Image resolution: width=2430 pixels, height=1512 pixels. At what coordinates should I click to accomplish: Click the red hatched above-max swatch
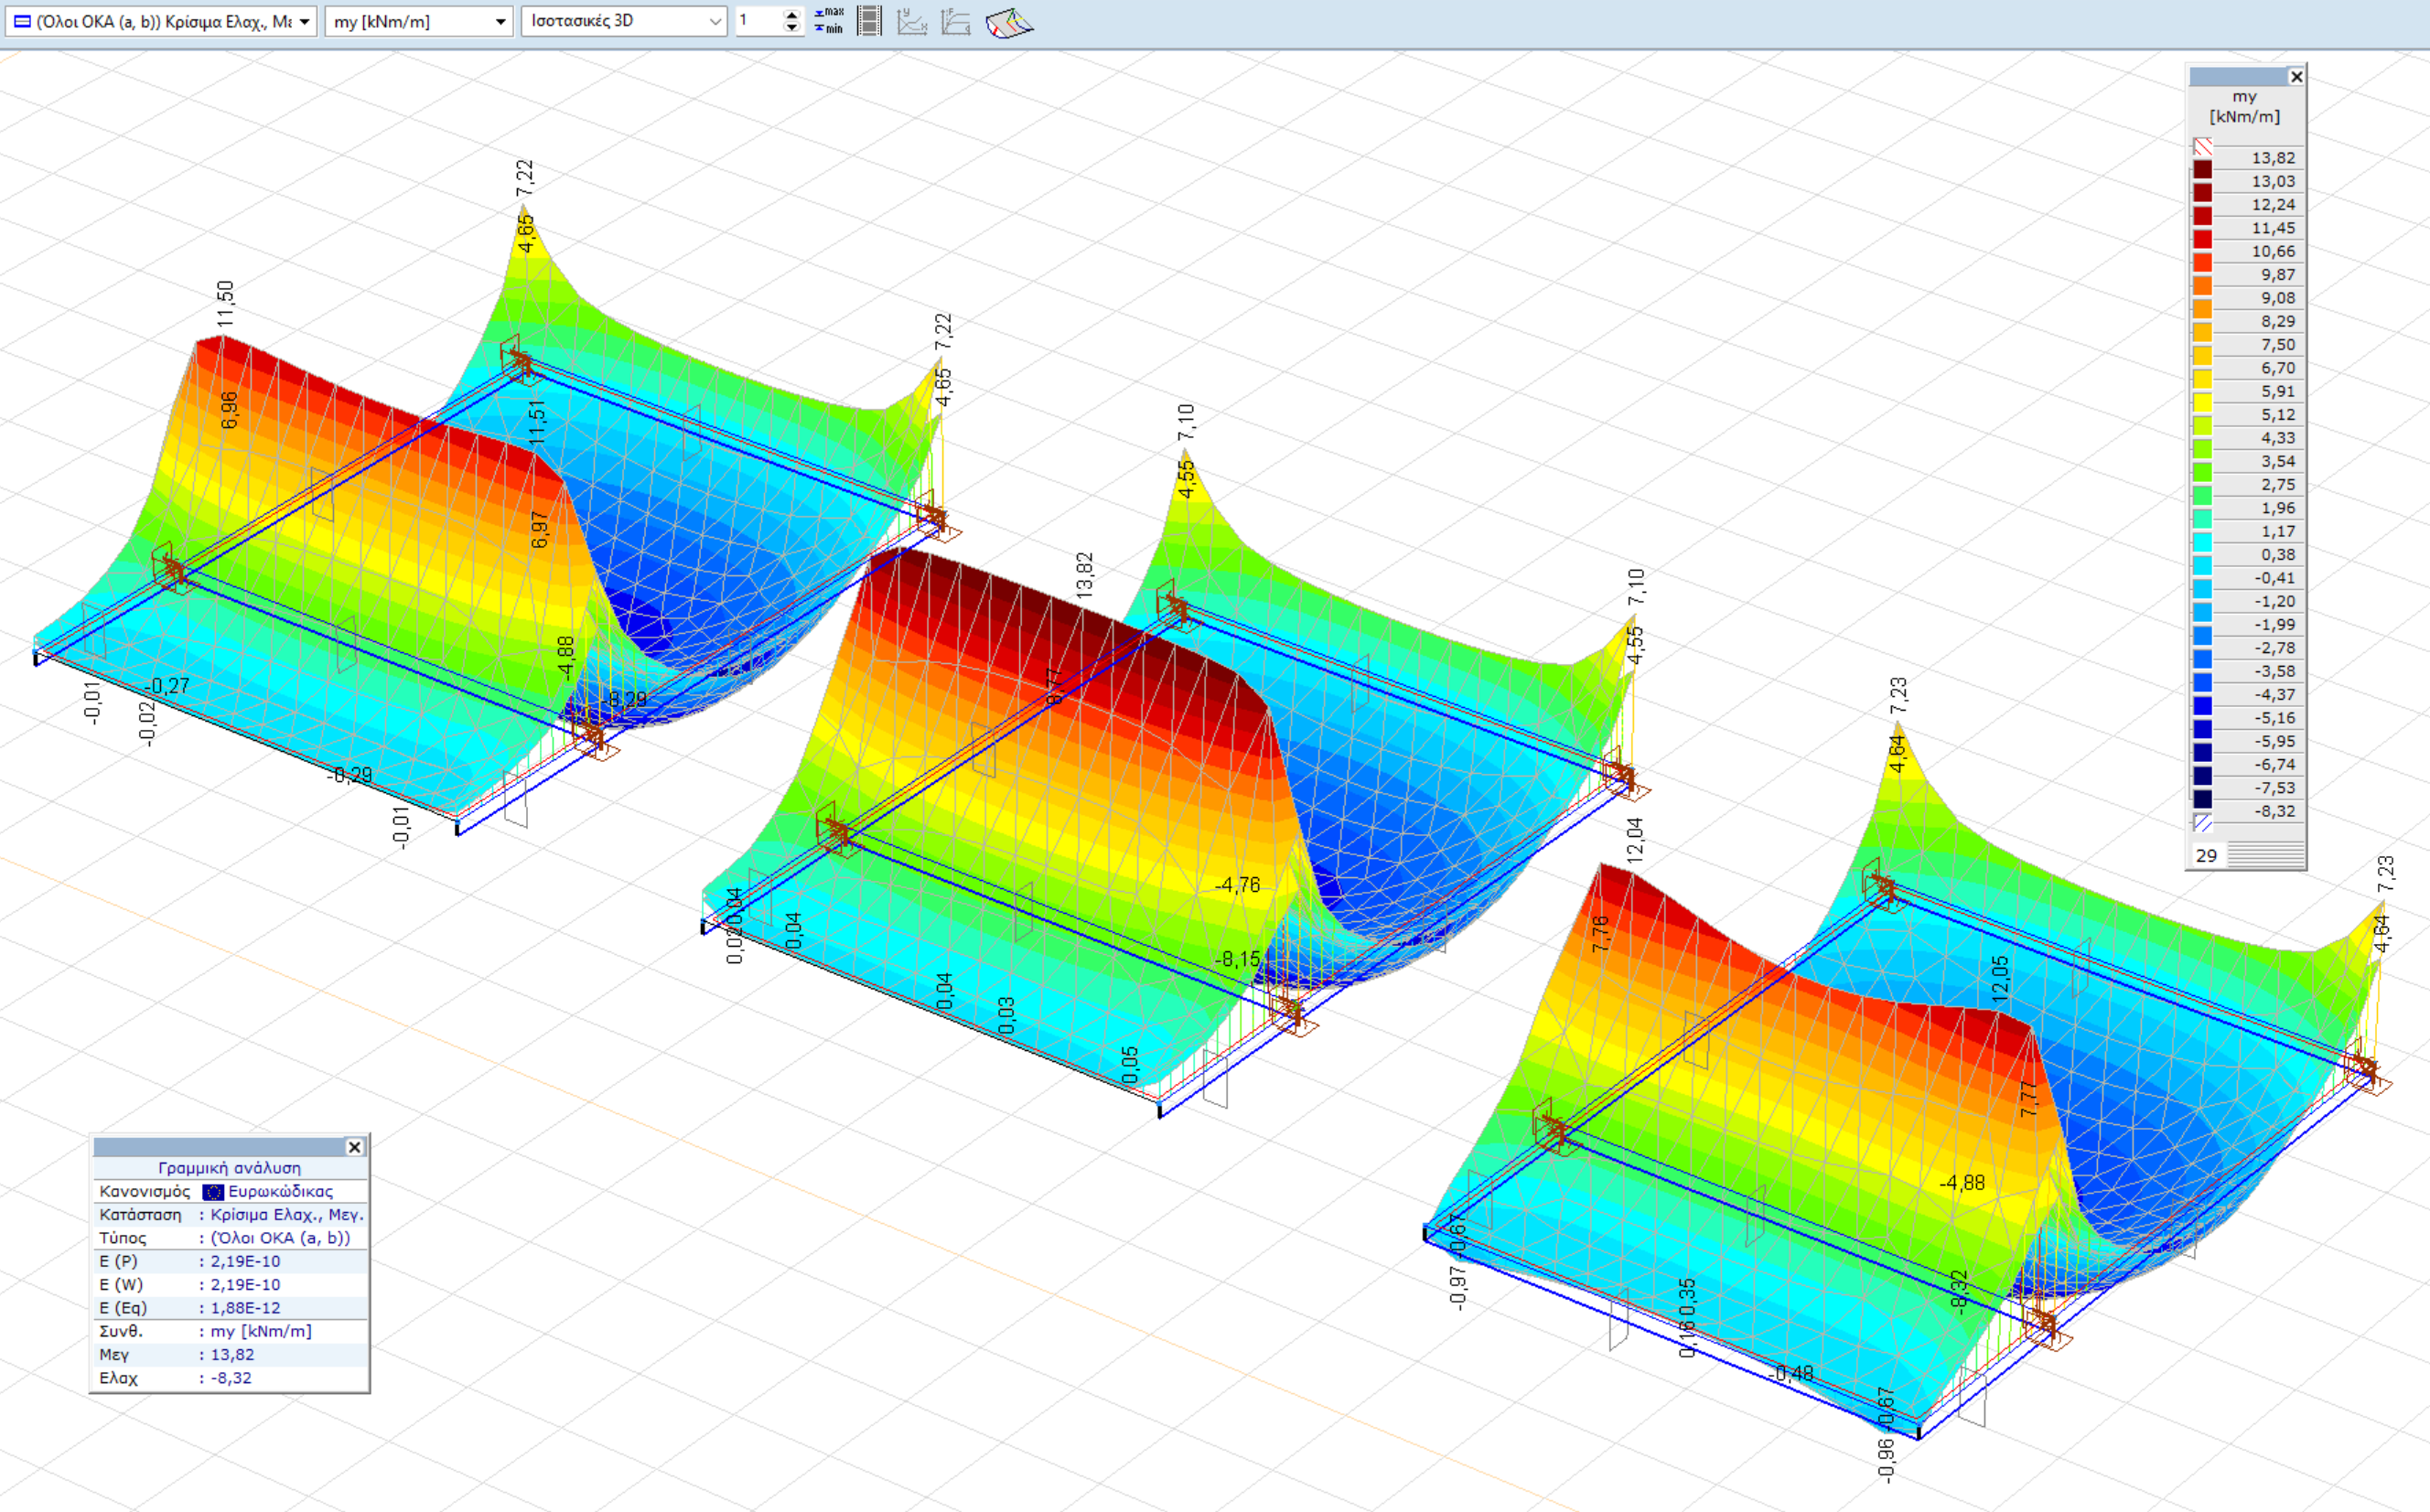pyautogui.click(x=2202, y=146)
